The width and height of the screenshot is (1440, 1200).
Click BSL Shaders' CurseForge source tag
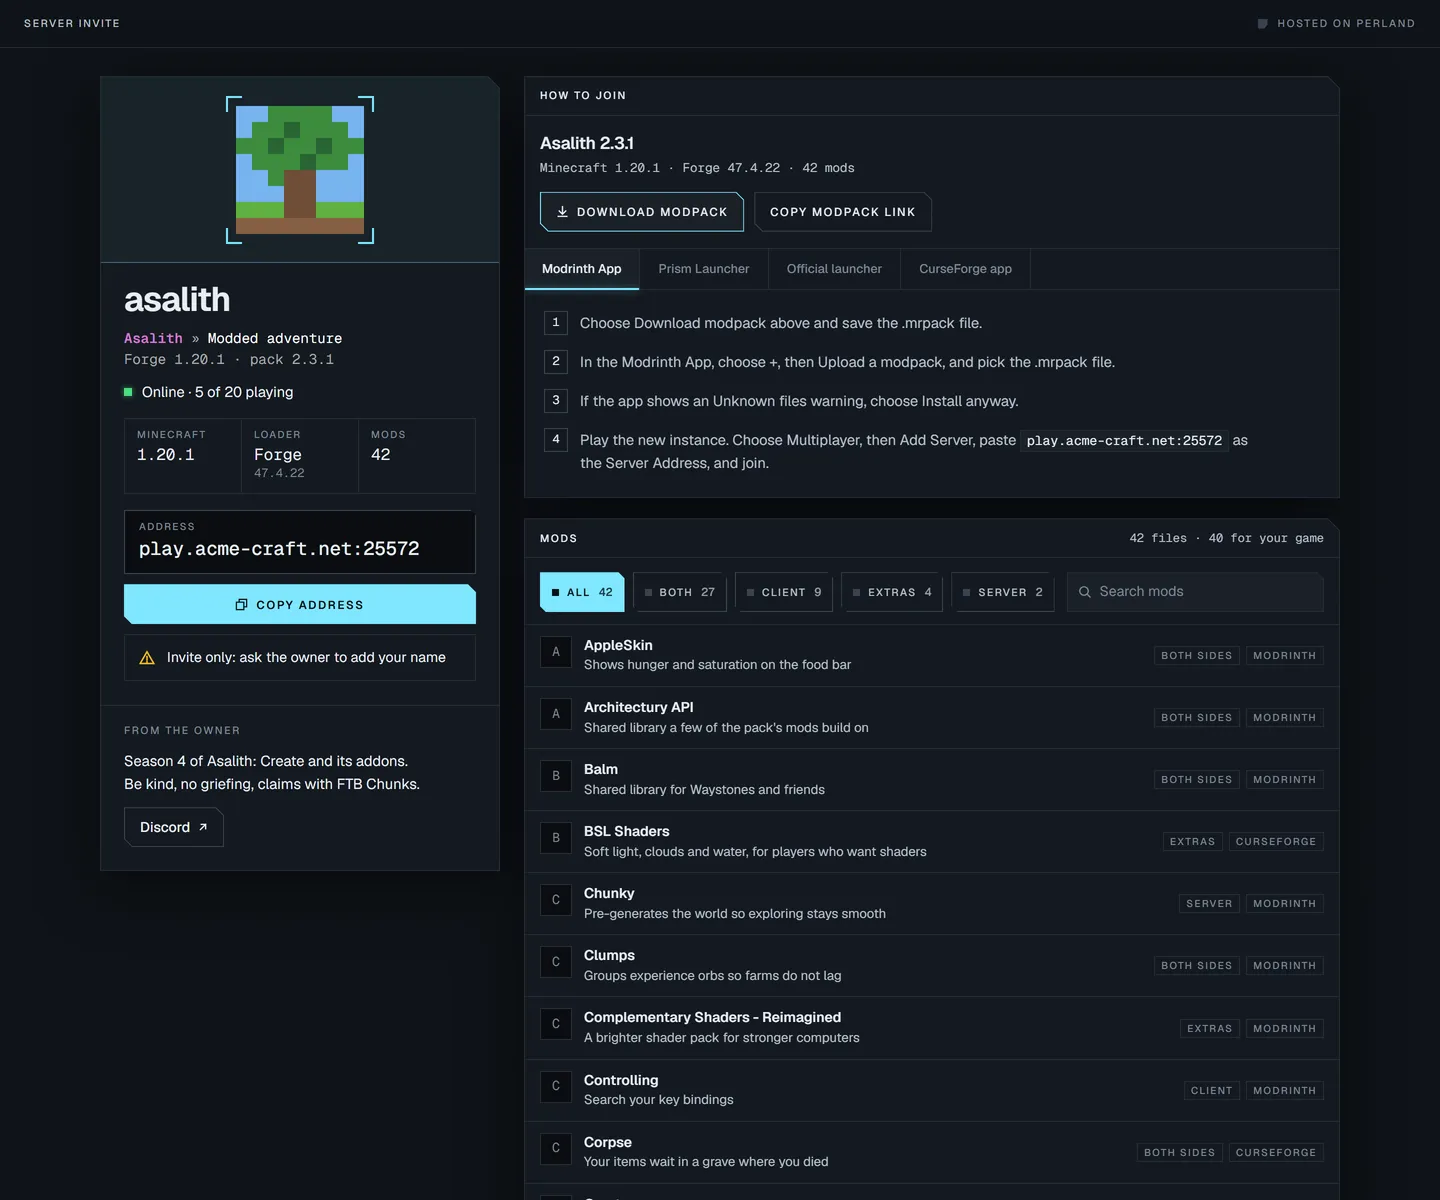click(x=1276, y=842)
